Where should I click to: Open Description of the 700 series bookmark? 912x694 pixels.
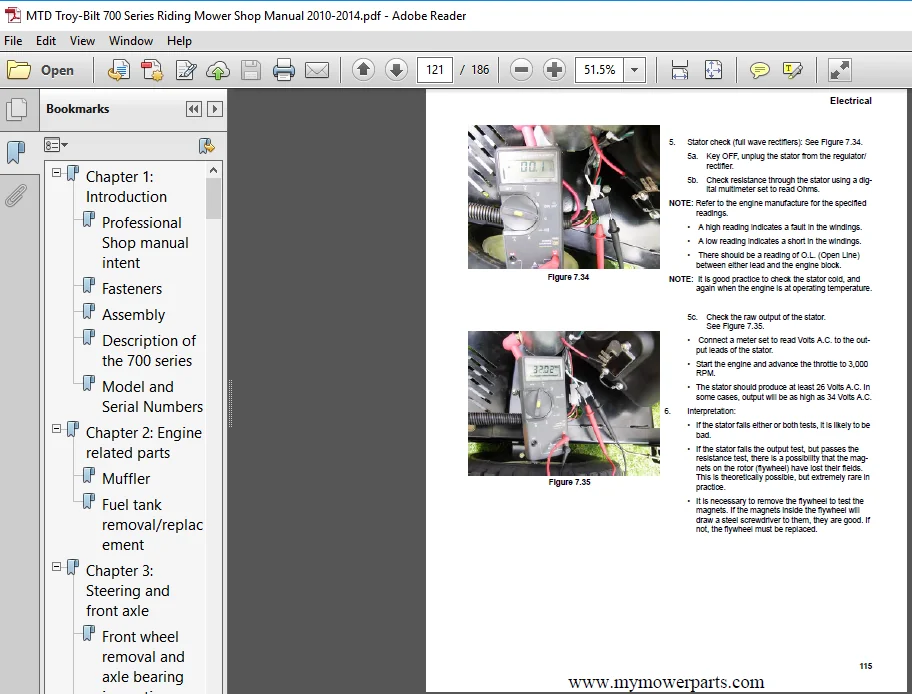(x=149, y=351)
